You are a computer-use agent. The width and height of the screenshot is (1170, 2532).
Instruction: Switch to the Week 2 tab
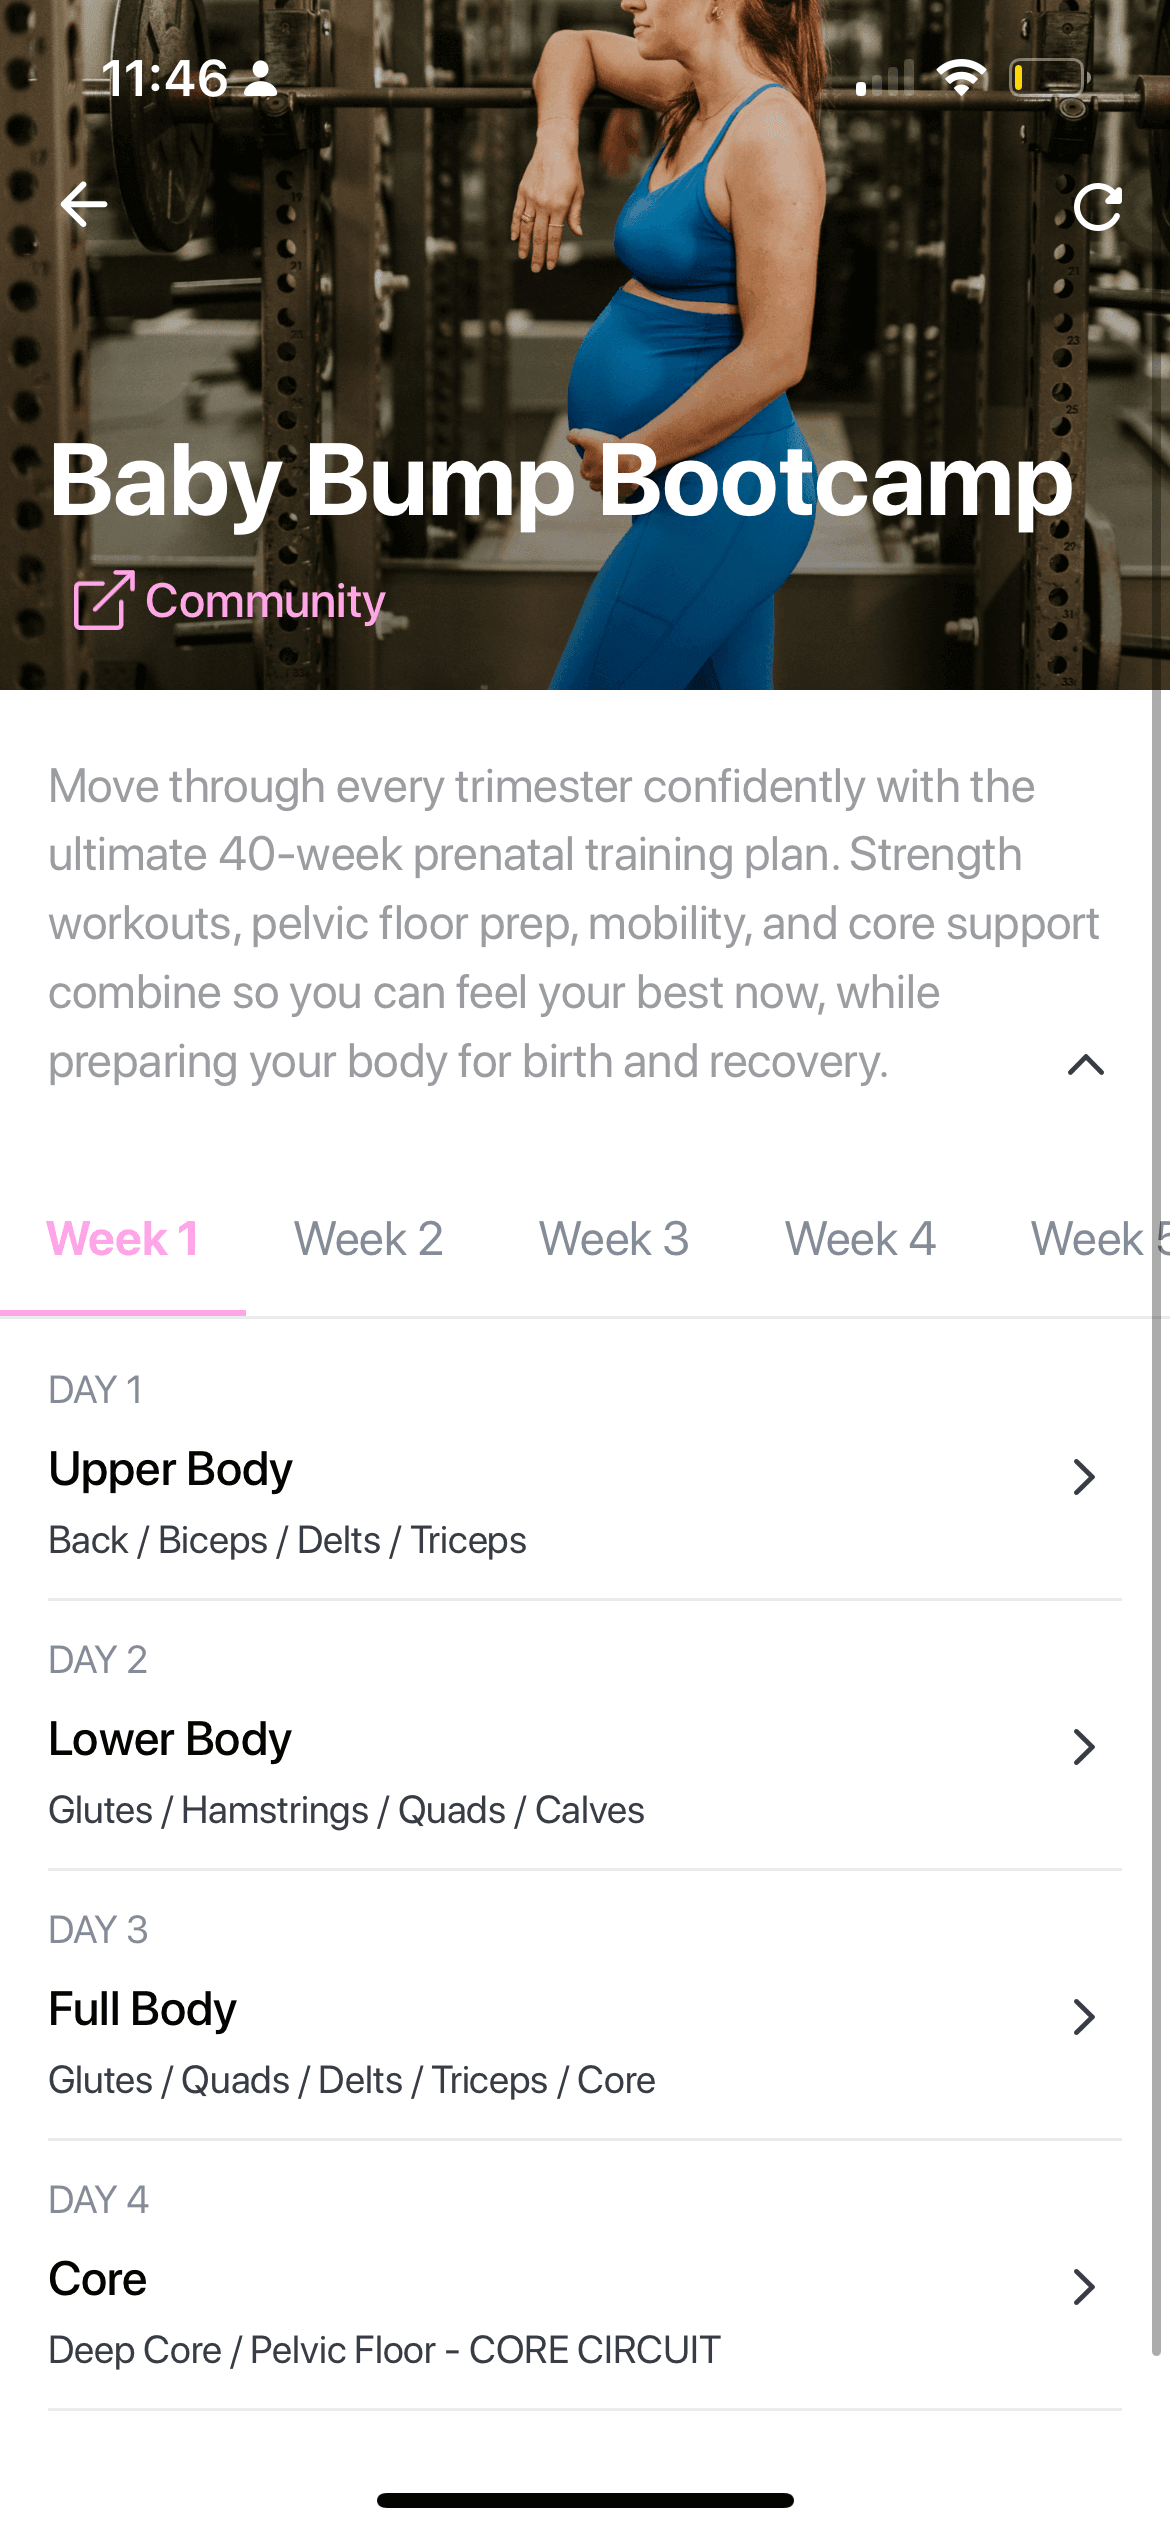[x=368, y=1239]
